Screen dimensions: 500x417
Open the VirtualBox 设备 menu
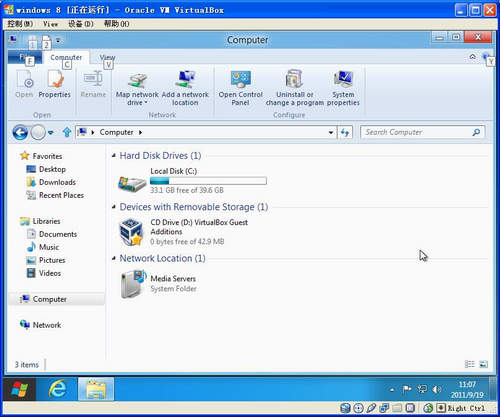(x=81, y=24)
